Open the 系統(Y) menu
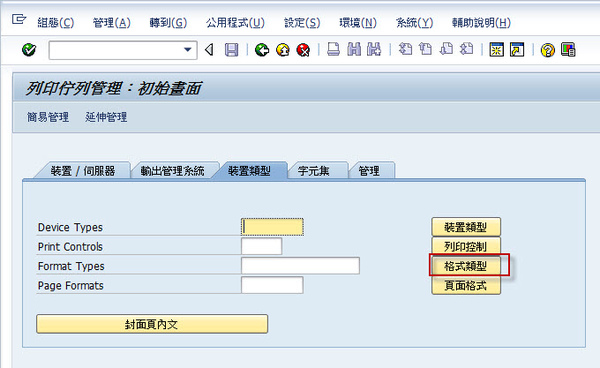 click(x=414, y=23)
